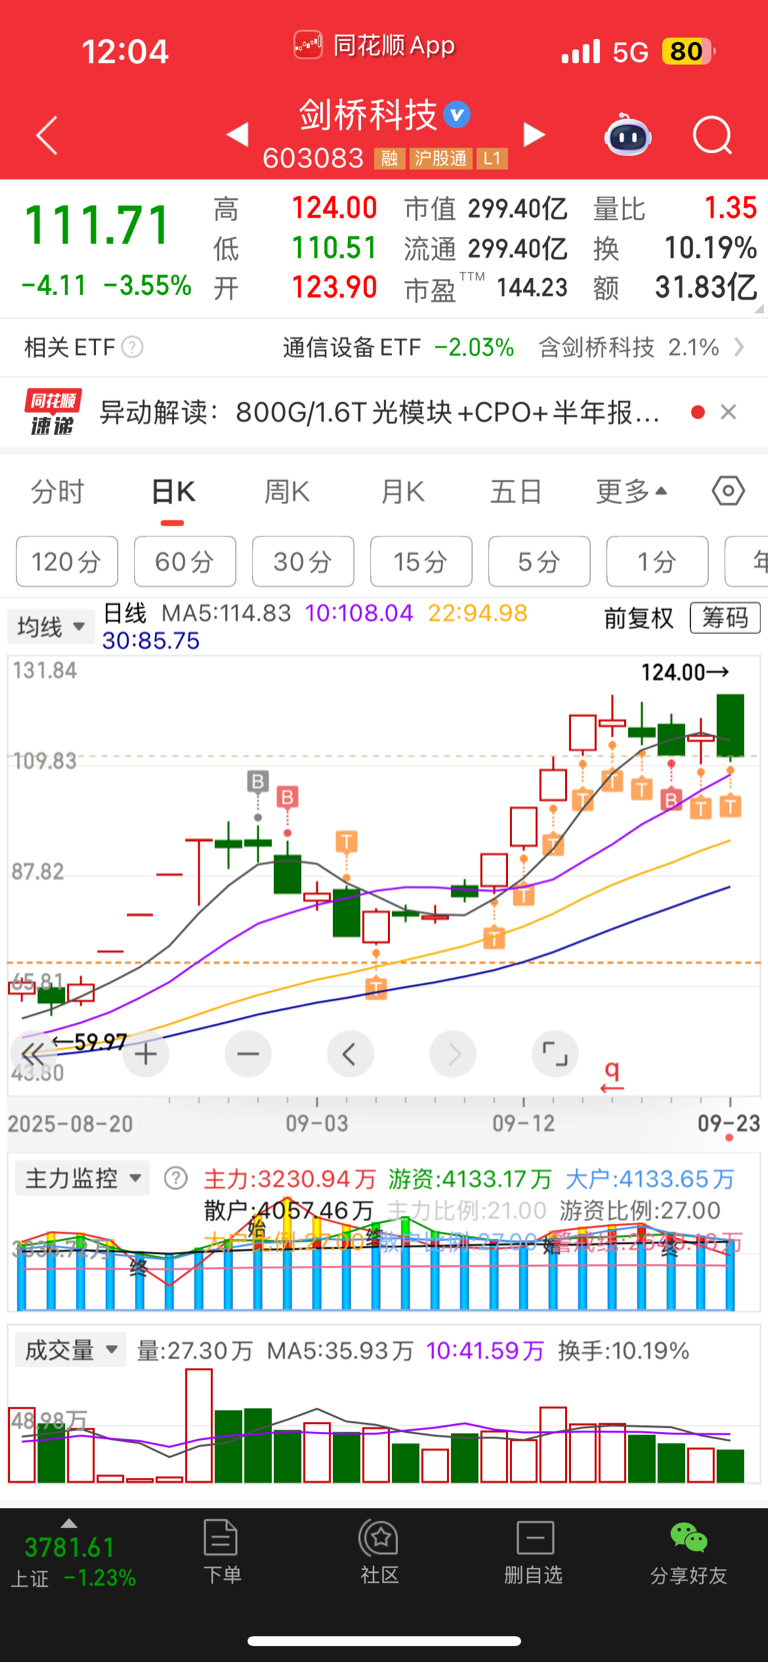Viewport: 768px width, 1663px height.
Task: Tap MA5:114.83 moving average value
Action: tap(226, 613)
